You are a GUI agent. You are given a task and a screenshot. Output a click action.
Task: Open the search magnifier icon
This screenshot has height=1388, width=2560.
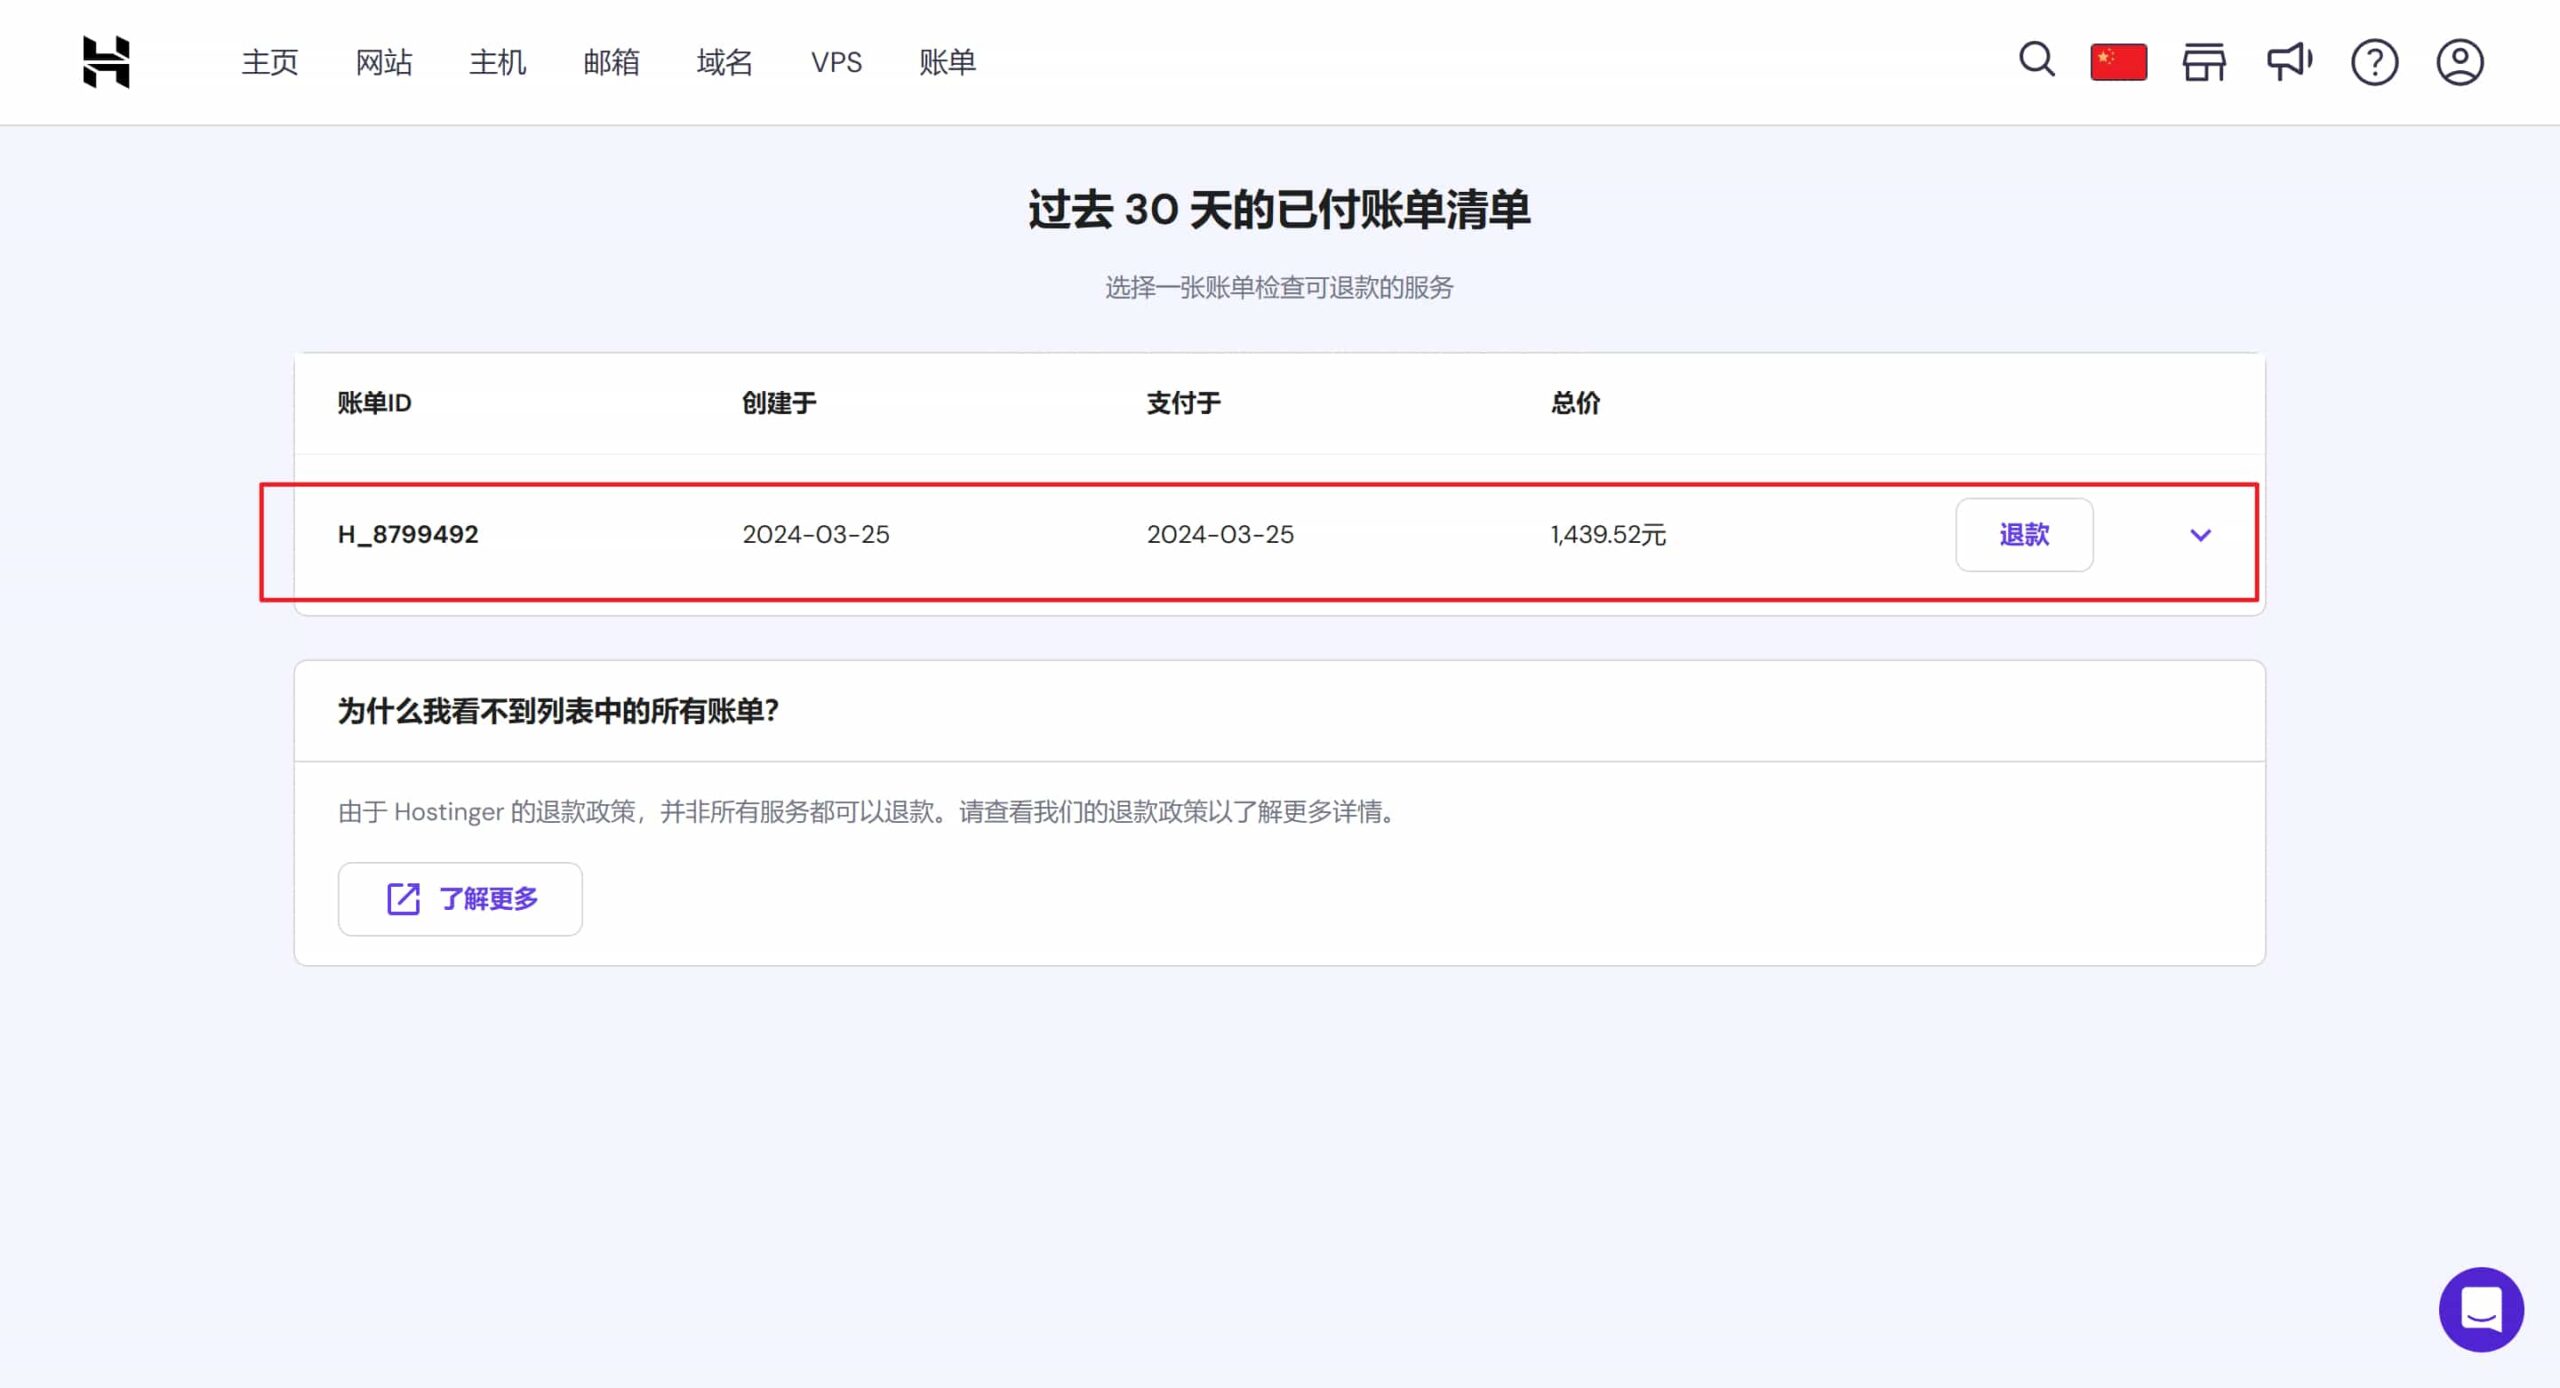point(2036,60)
